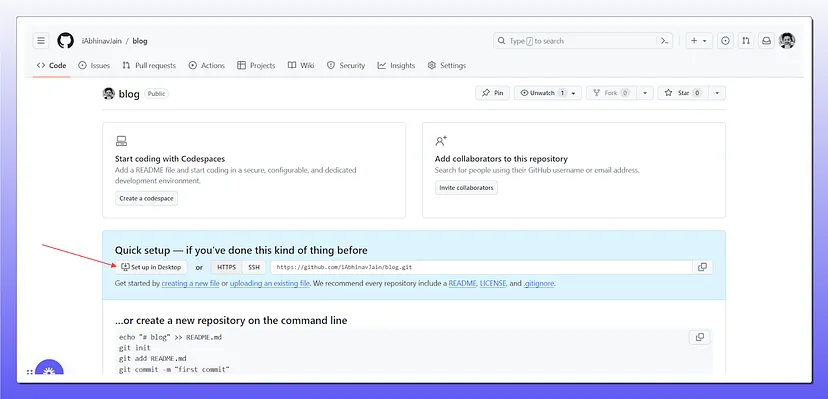Open the Actions tab
This screenshot has height=399, width=828.
[x=206, y=65]
